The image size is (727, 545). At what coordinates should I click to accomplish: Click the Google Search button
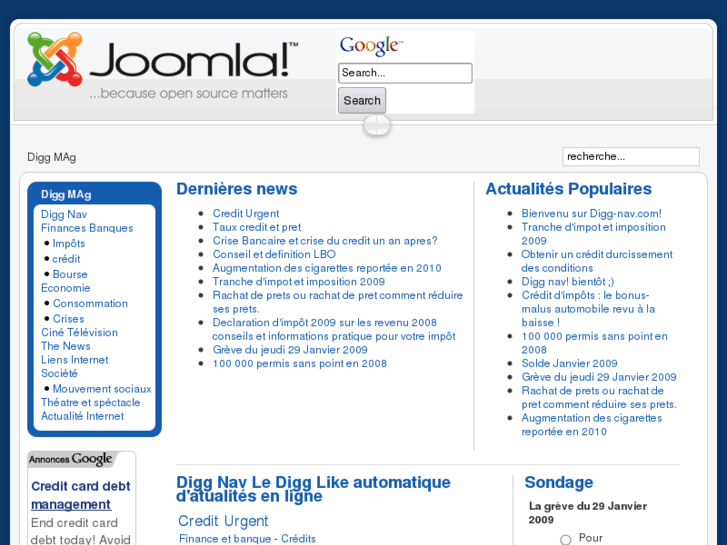(362, 101)
